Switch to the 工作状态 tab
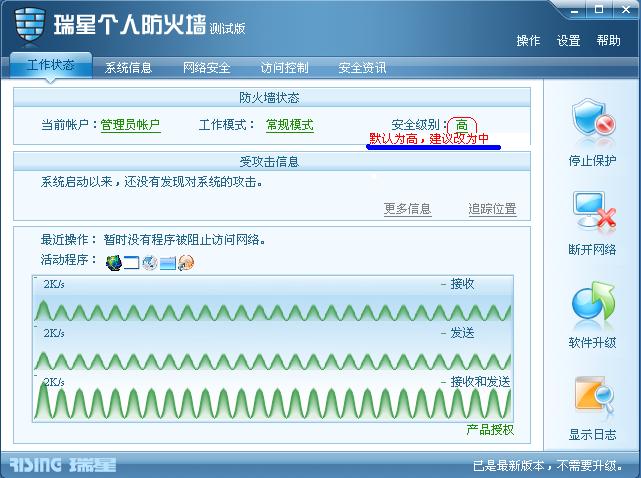Image resolution: width=641 pixels, height=478 pixels. pyautogui.click(x=51, y=65)
